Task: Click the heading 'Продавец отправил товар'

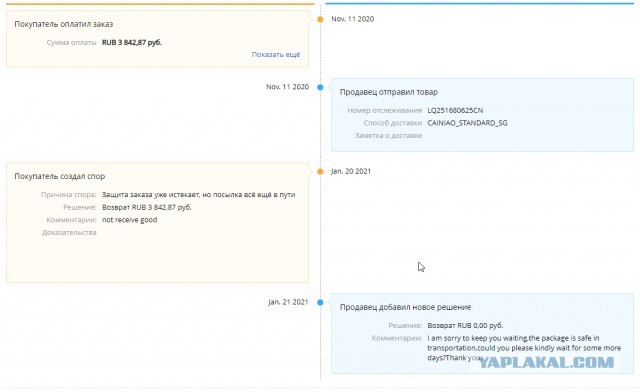Action: 389,92
